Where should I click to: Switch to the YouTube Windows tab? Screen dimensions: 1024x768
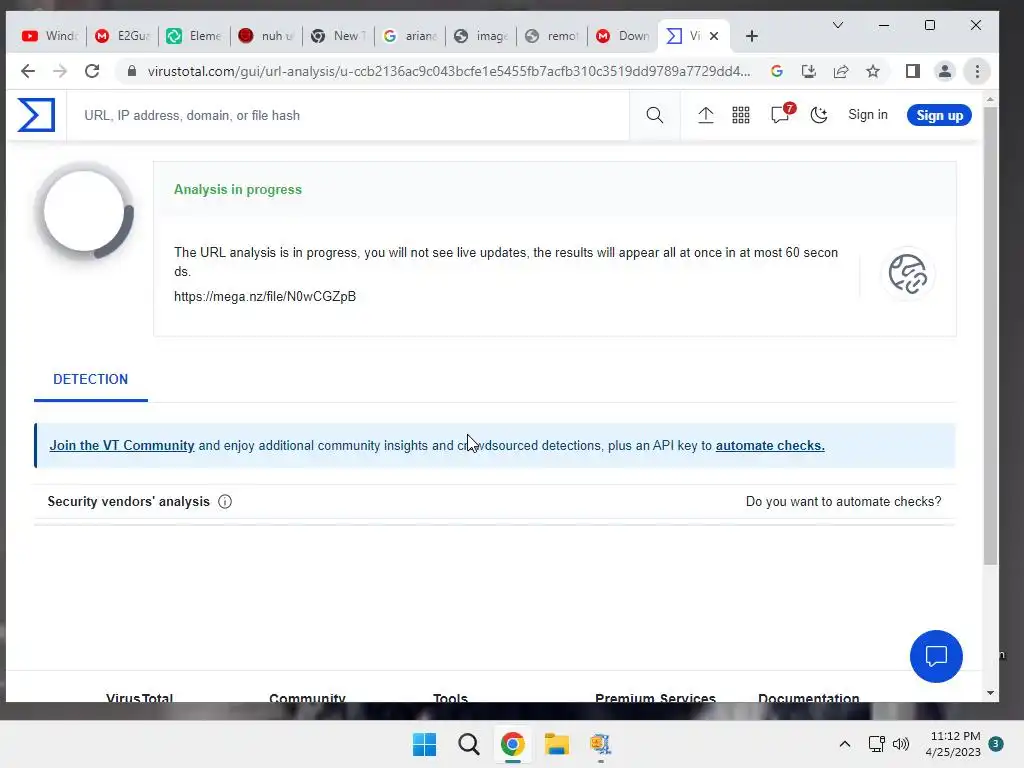50,36
